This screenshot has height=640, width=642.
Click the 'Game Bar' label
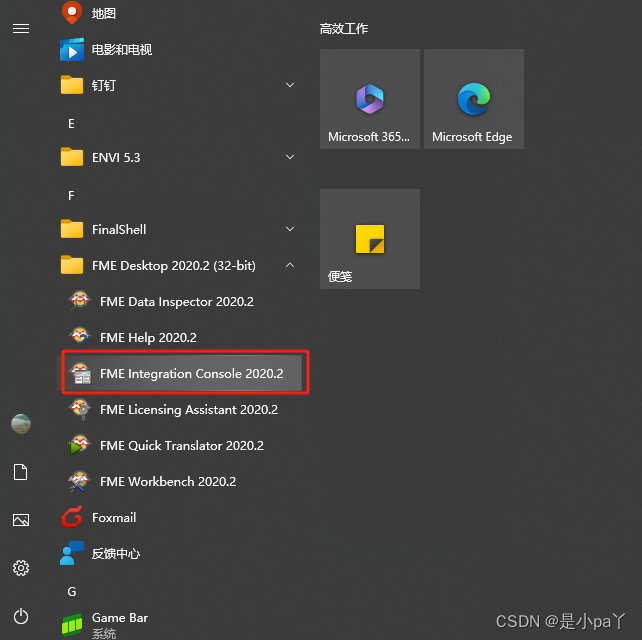click(120, 617)
